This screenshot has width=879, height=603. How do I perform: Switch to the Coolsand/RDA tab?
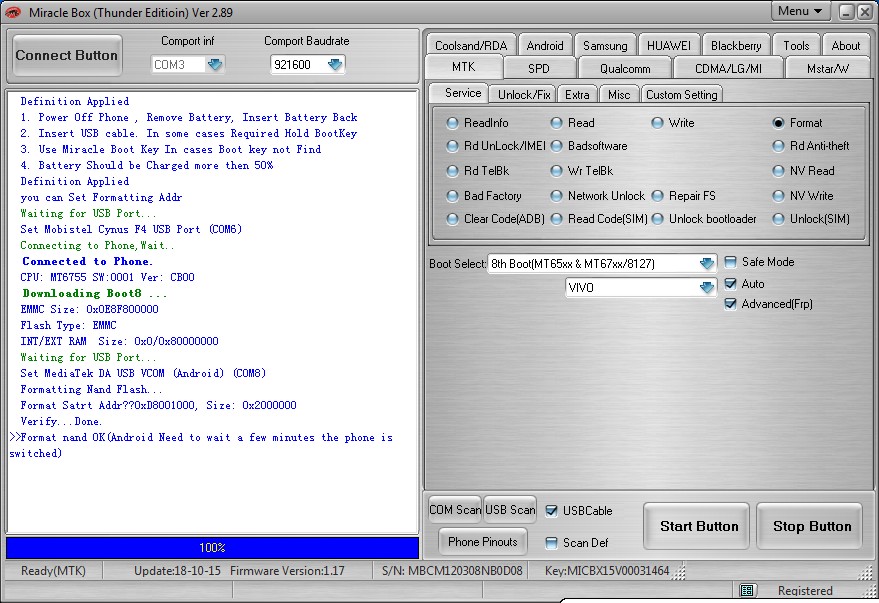click(471, 45)
